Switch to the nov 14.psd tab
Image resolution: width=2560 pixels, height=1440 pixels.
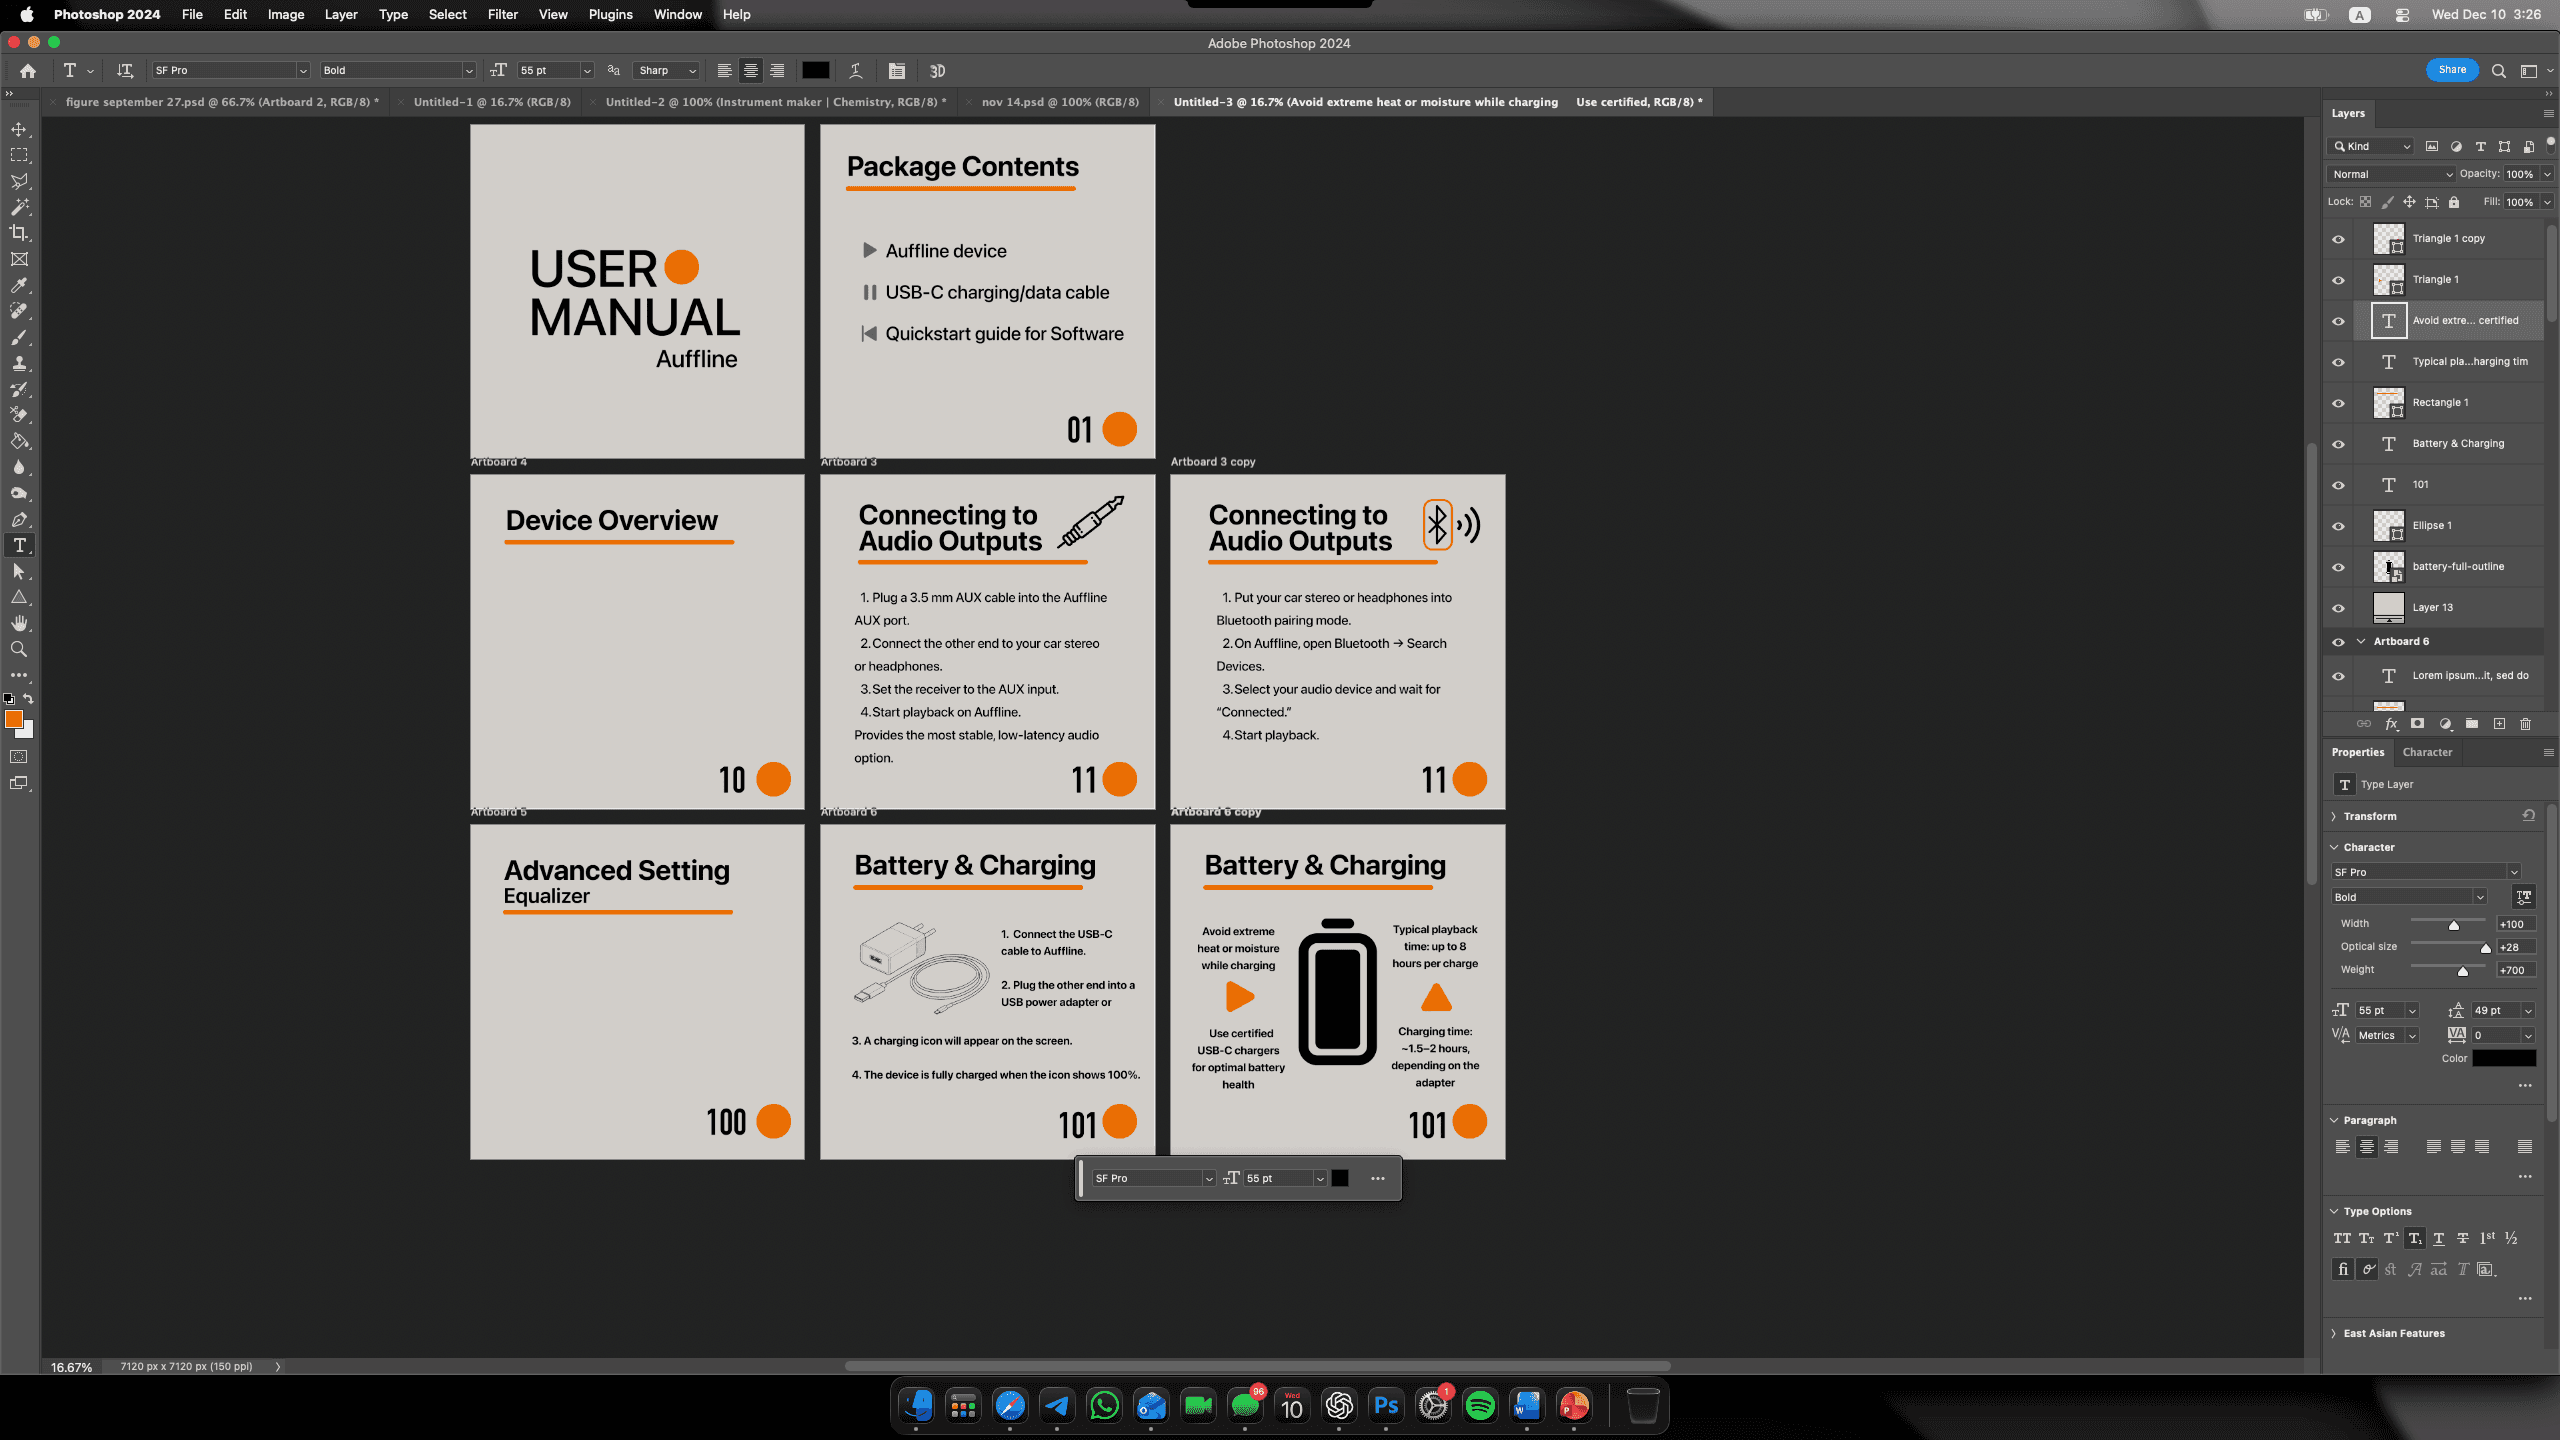[x=1059, y=102]
